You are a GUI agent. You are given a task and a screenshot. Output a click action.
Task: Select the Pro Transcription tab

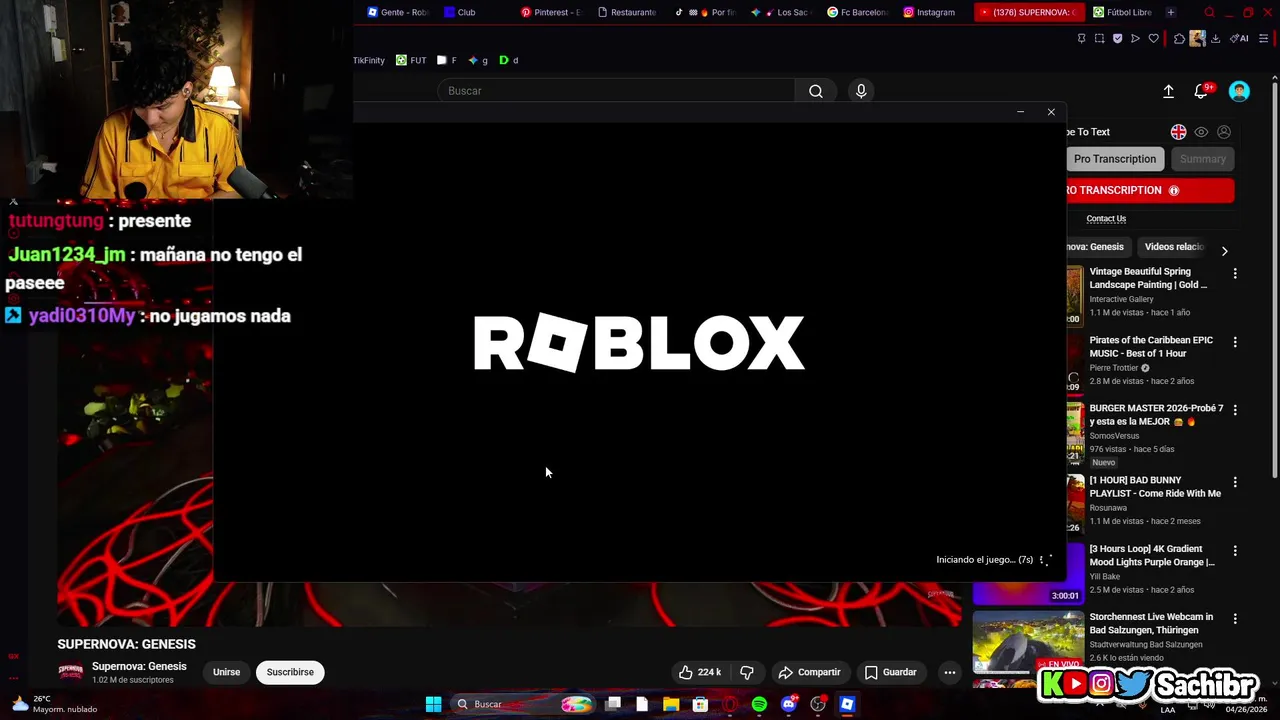(x=1115, y=159)
